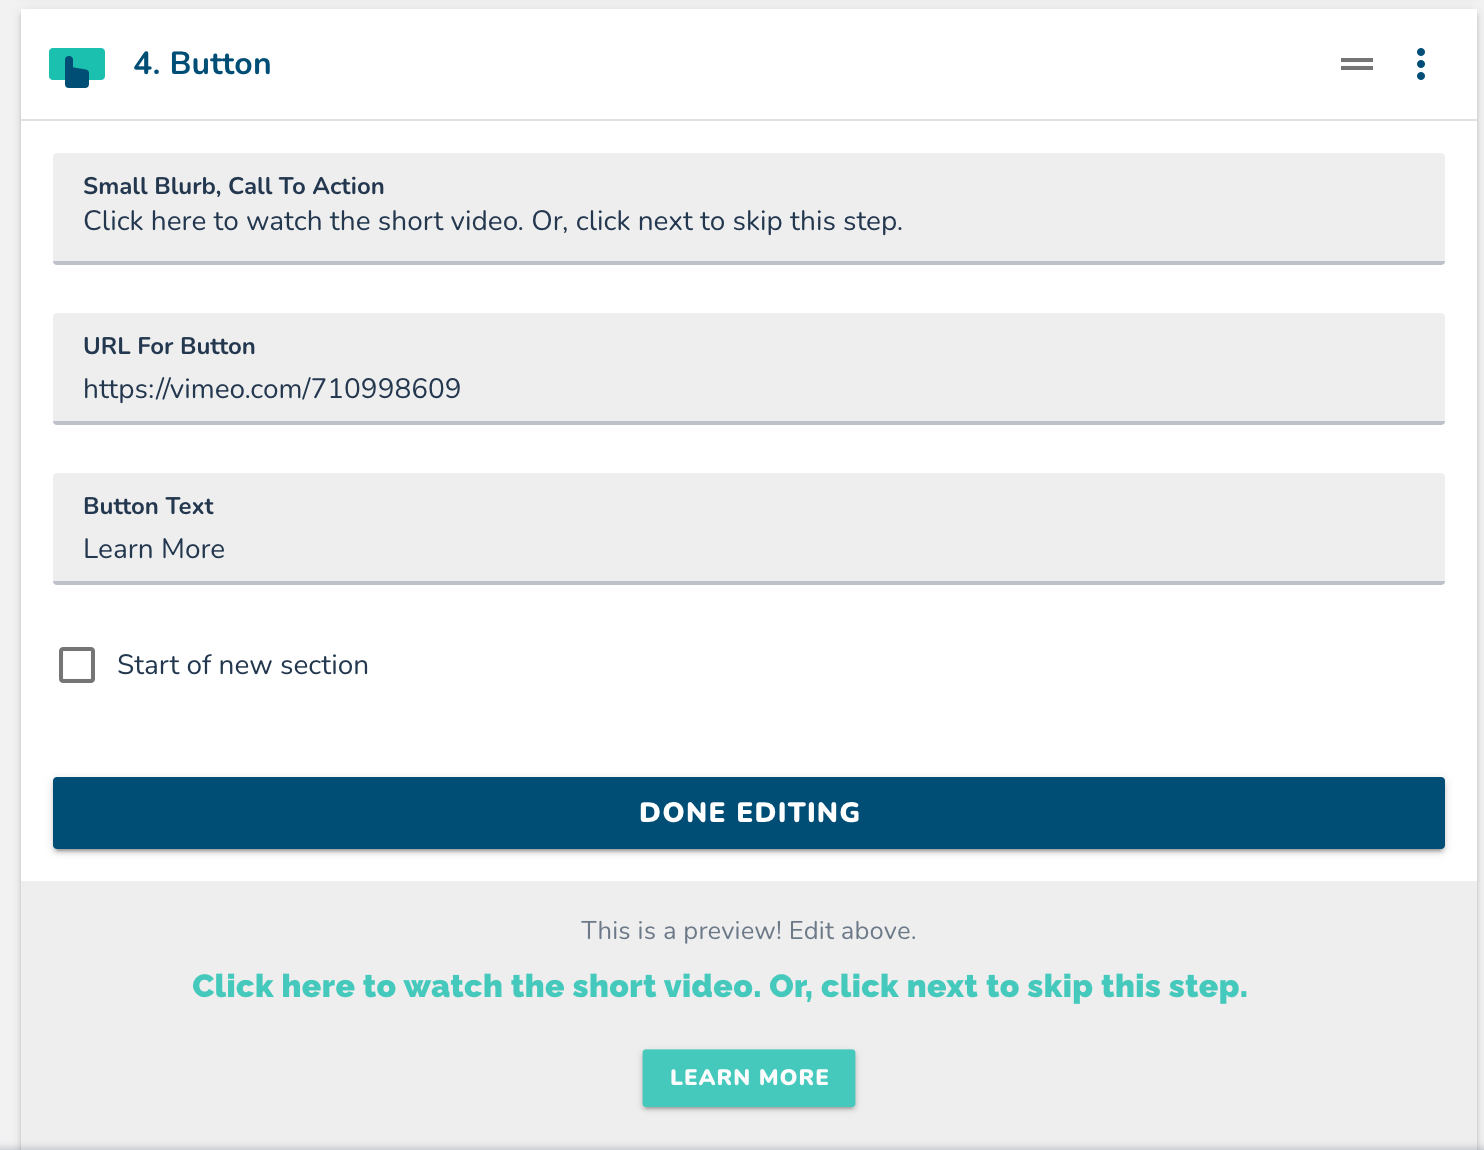Click the LEARN MORE preview button
Image resolution: width=1484 pixels, height=1150 pixels.
pyautogui.click(x=748, y=1077)
